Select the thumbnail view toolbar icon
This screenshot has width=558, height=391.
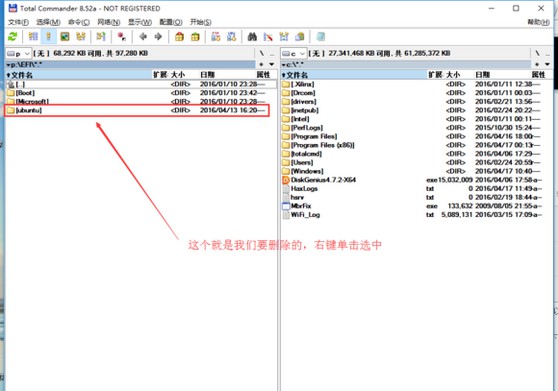(65, 36)
